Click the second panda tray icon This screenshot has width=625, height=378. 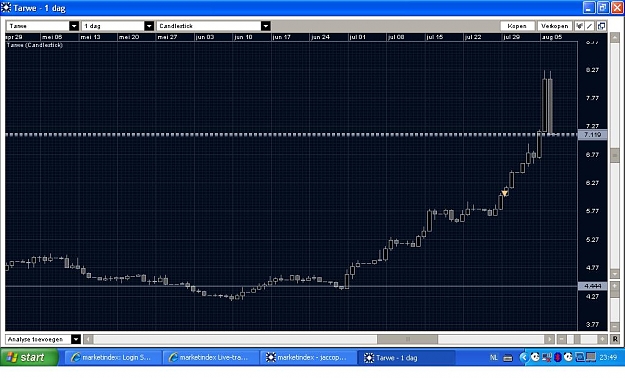click(568, 357)
